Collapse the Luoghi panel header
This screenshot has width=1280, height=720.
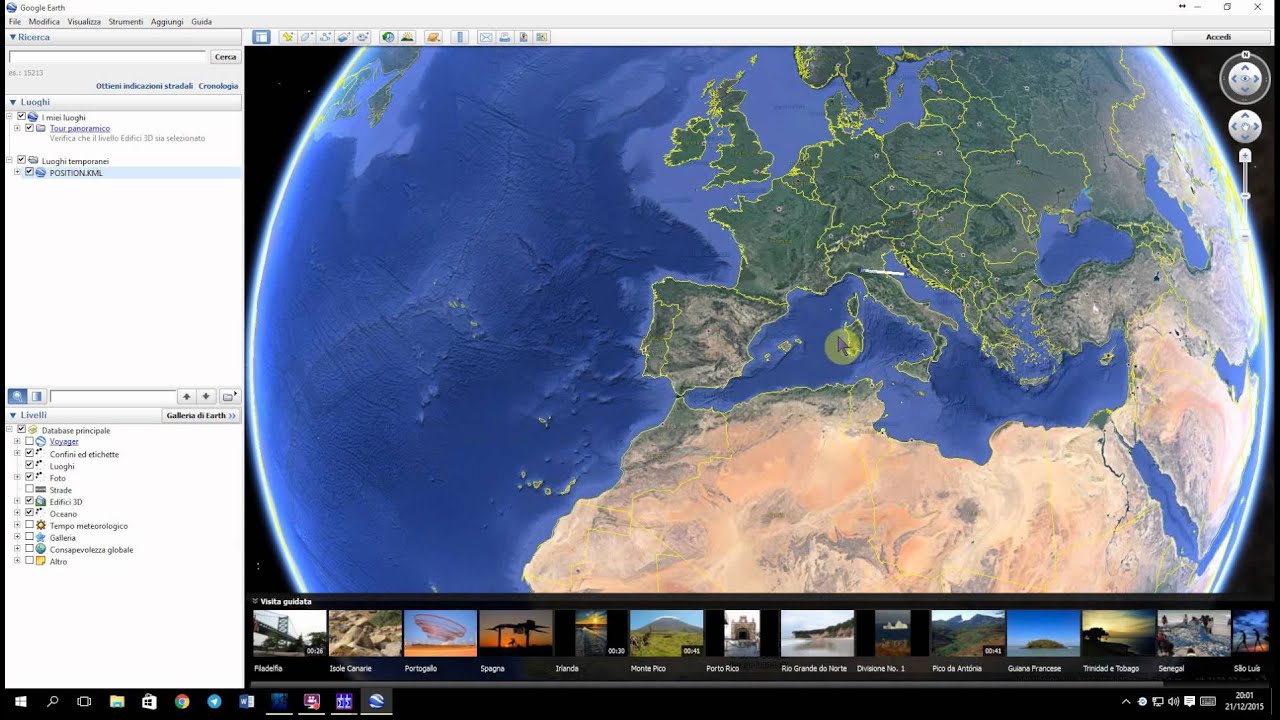pyautogui.click(x=13, y=102)
